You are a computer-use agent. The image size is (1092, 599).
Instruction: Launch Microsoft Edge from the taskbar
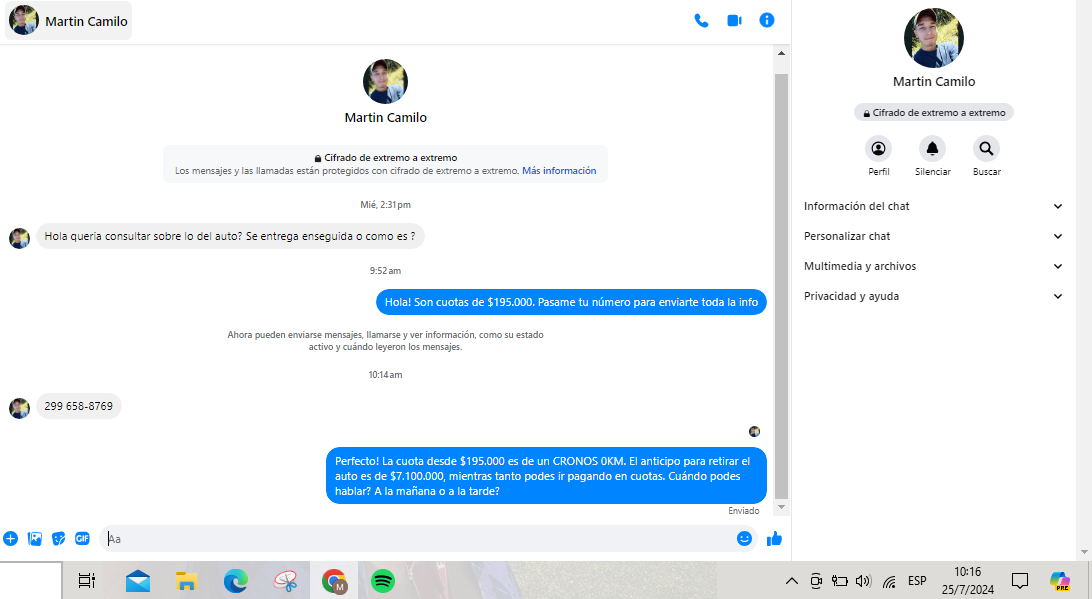coord(235,580)
